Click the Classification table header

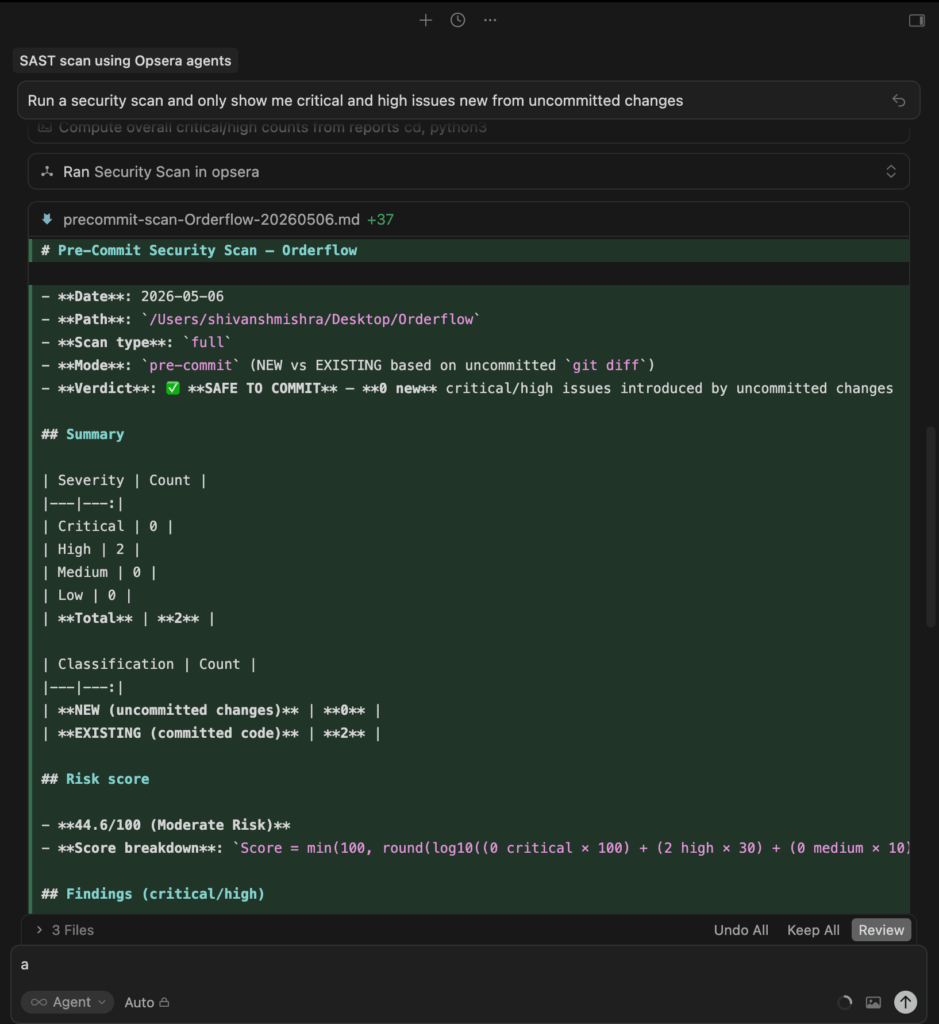tap(149, 664)
